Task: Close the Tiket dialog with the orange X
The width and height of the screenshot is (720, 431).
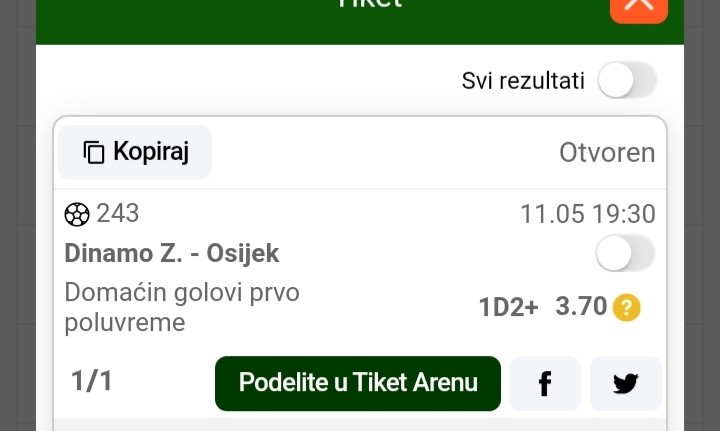Action: [638, 6]
